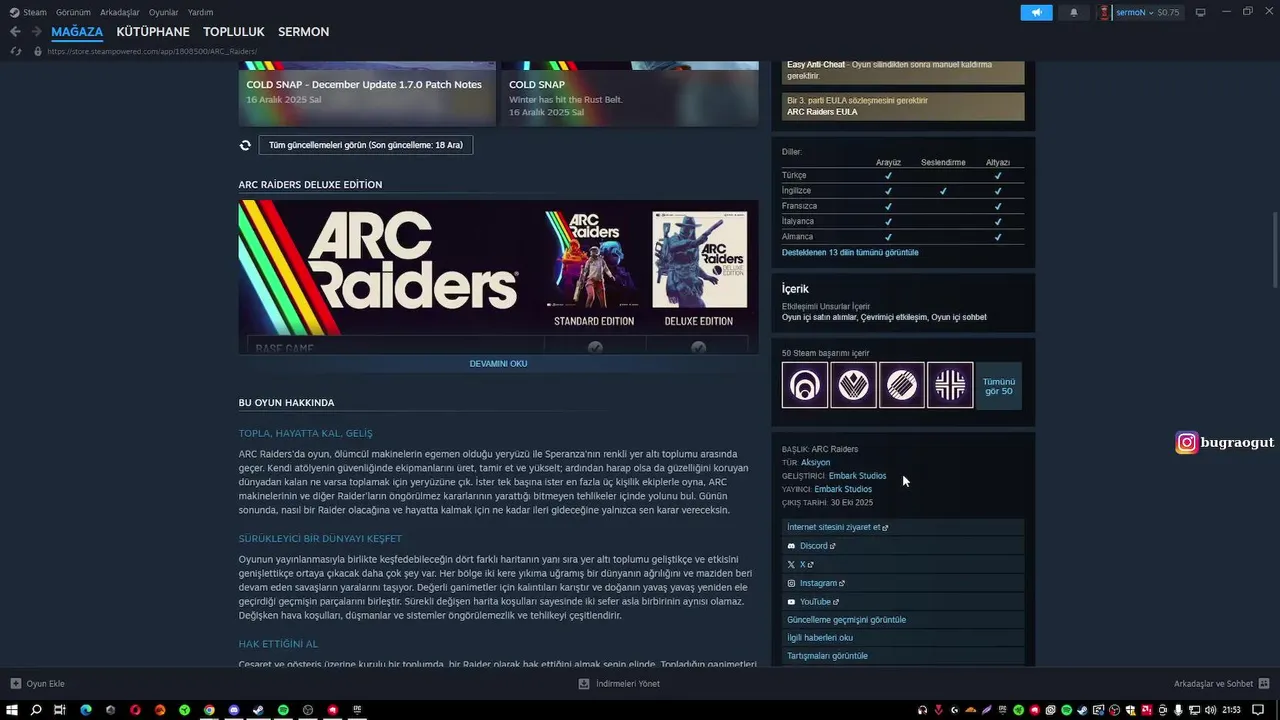Open Google Chrome from the taskbar

click(x=209, y=710)
